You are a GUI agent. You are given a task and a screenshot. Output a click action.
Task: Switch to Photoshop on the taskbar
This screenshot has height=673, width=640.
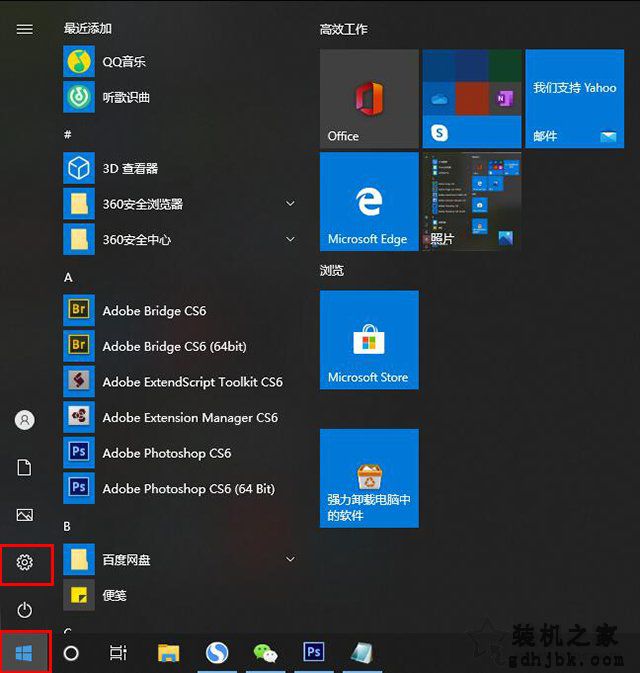(314, 652)
